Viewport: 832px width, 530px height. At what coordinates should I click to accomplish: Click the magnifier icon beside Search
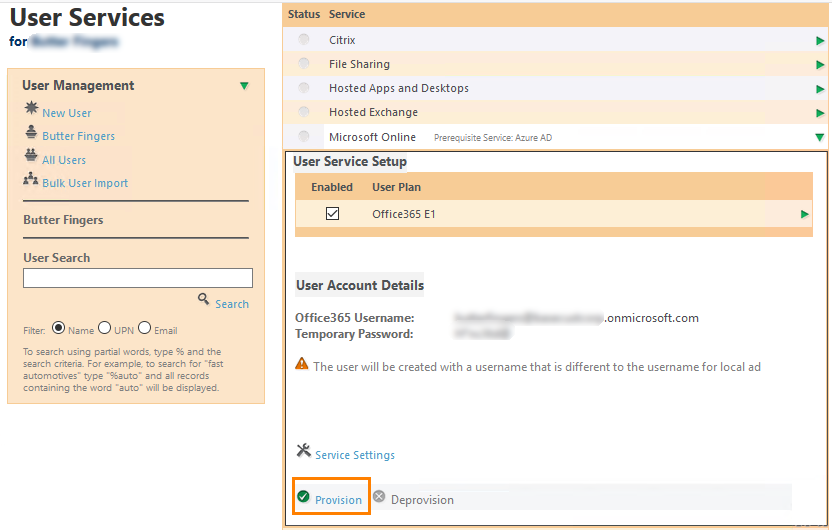[x=203, y=299]
